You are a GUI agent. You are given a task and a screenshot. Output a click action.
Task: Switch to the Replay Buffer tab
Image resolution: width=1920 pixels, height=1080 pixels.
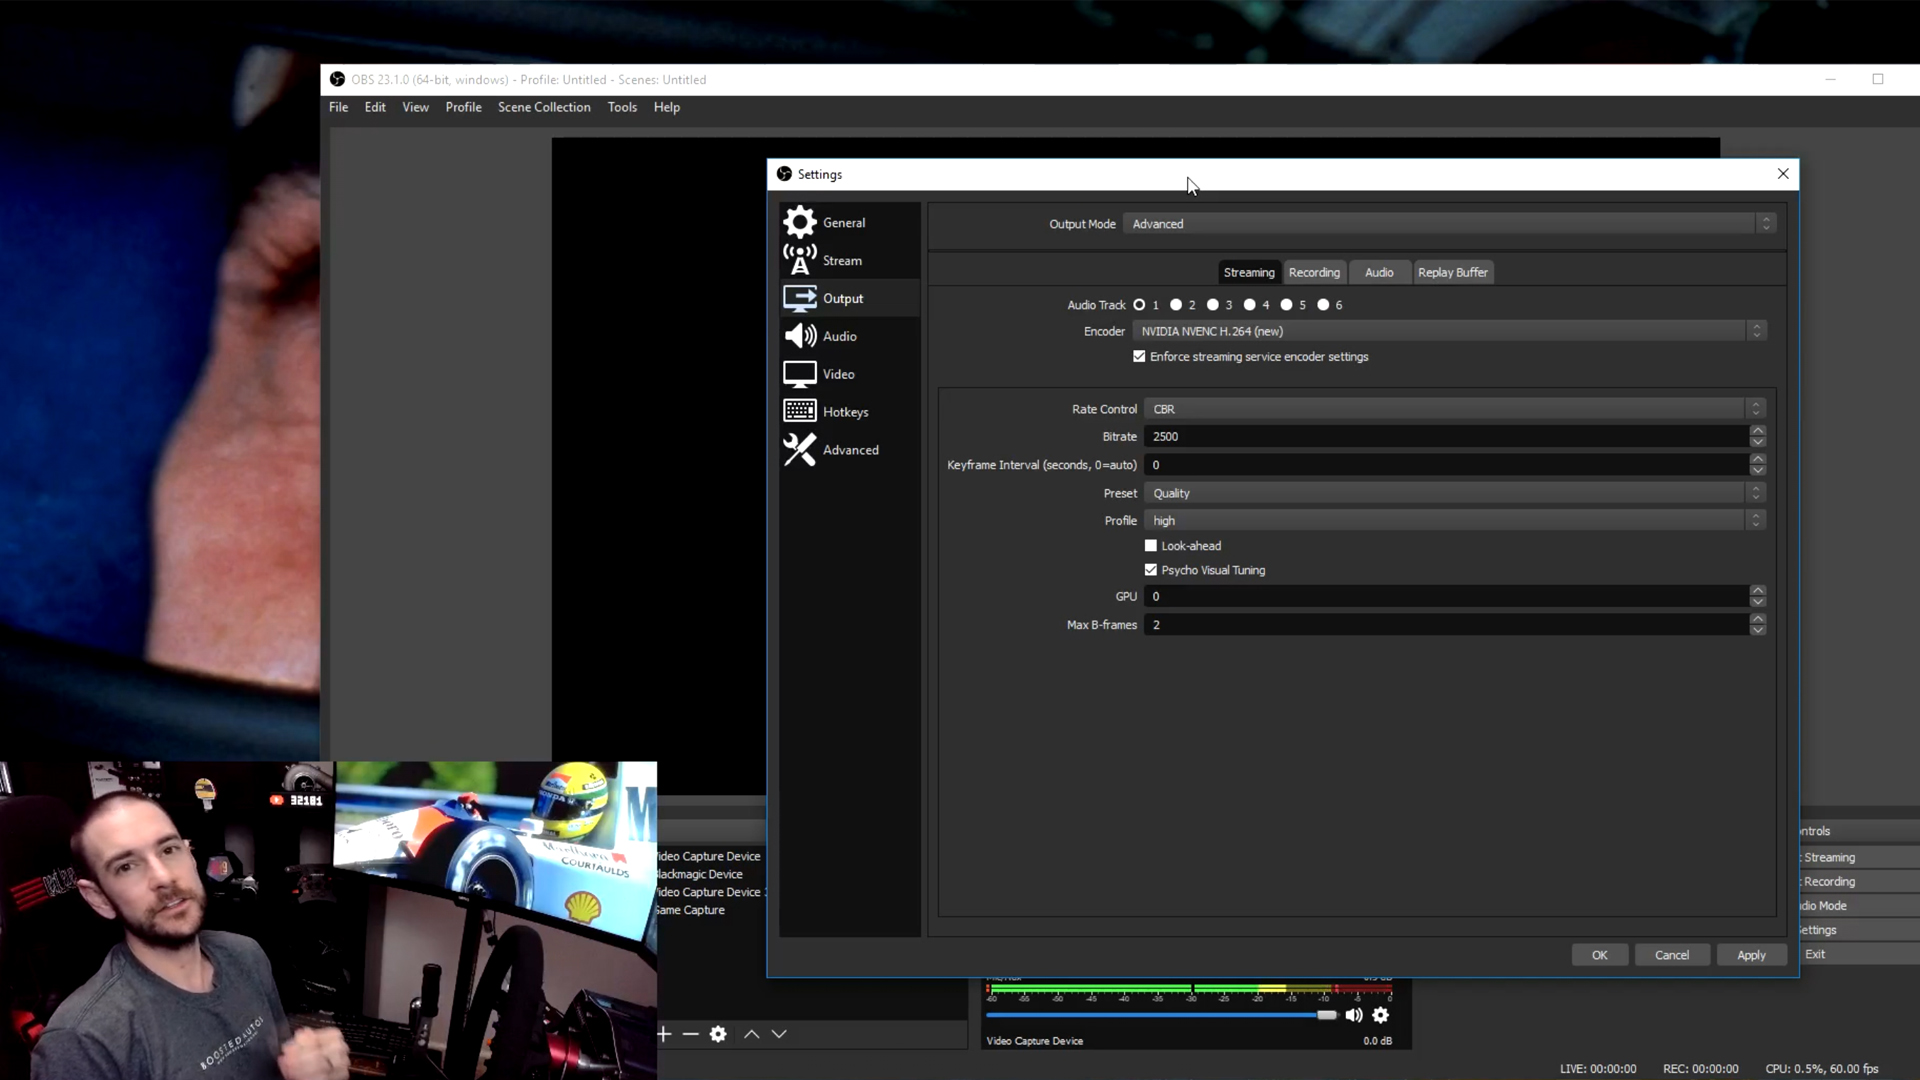click(1453, 272)
